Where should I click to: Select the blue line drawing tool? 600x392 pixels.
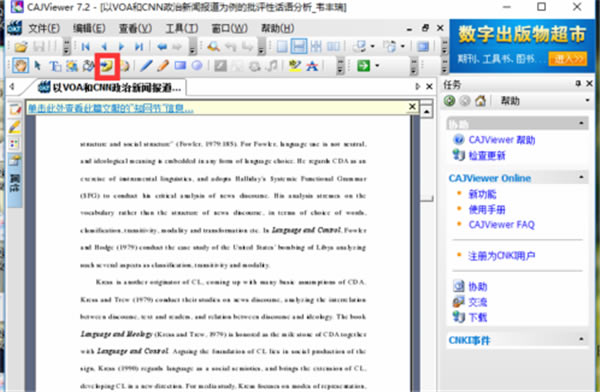pyautogui.click(x=146, y=66)
